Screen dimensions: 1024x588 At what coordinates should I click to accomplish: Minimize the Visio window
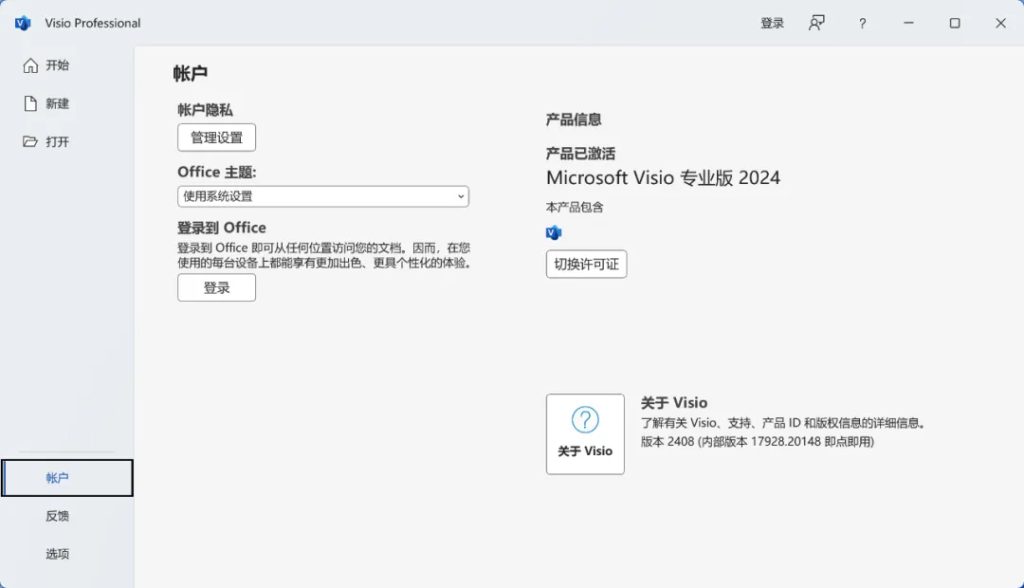[908, 23]
